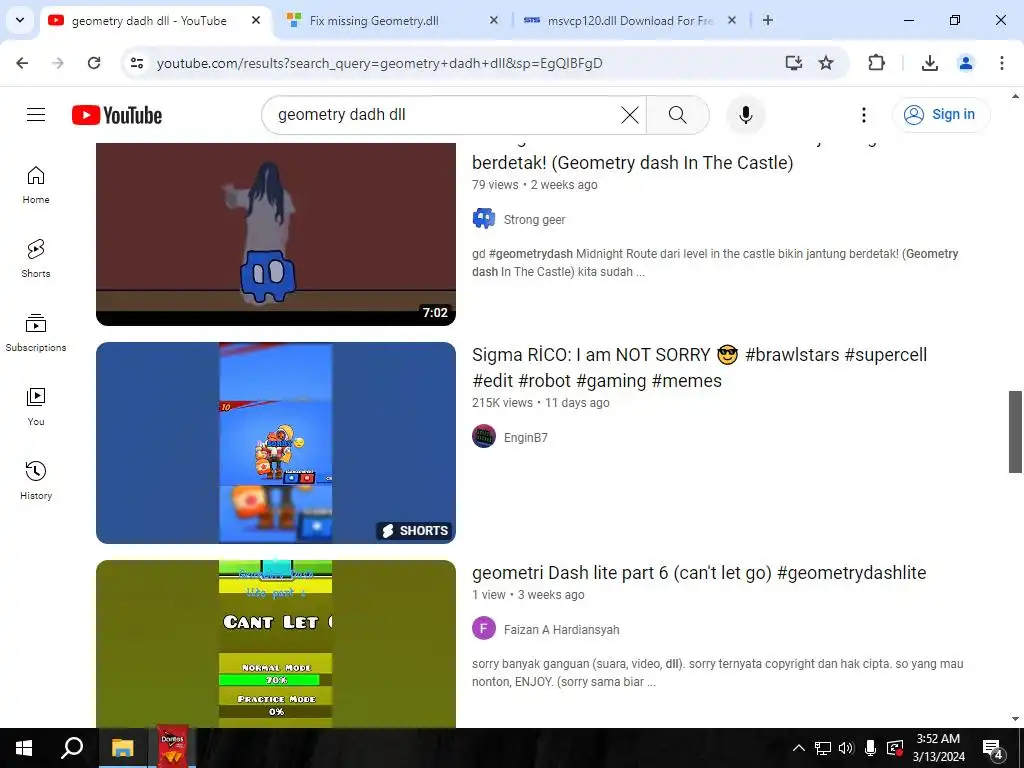Open browser extensions puzzle icon
The image size is (1024, 768).
[x=876, y=63]
